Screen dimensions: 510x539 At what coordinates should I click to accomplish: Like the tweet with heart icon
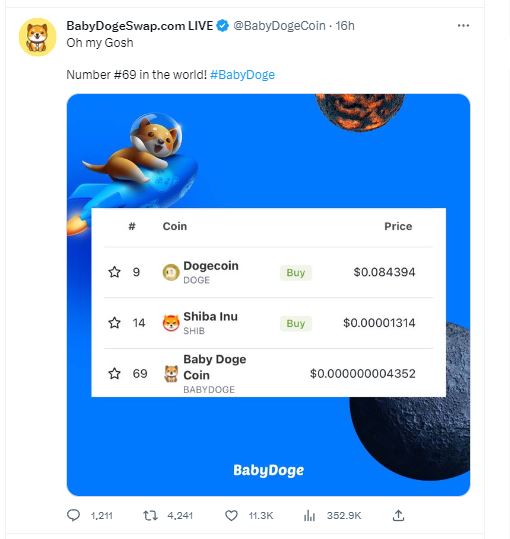pyautogui.click(x=231, y=515)
